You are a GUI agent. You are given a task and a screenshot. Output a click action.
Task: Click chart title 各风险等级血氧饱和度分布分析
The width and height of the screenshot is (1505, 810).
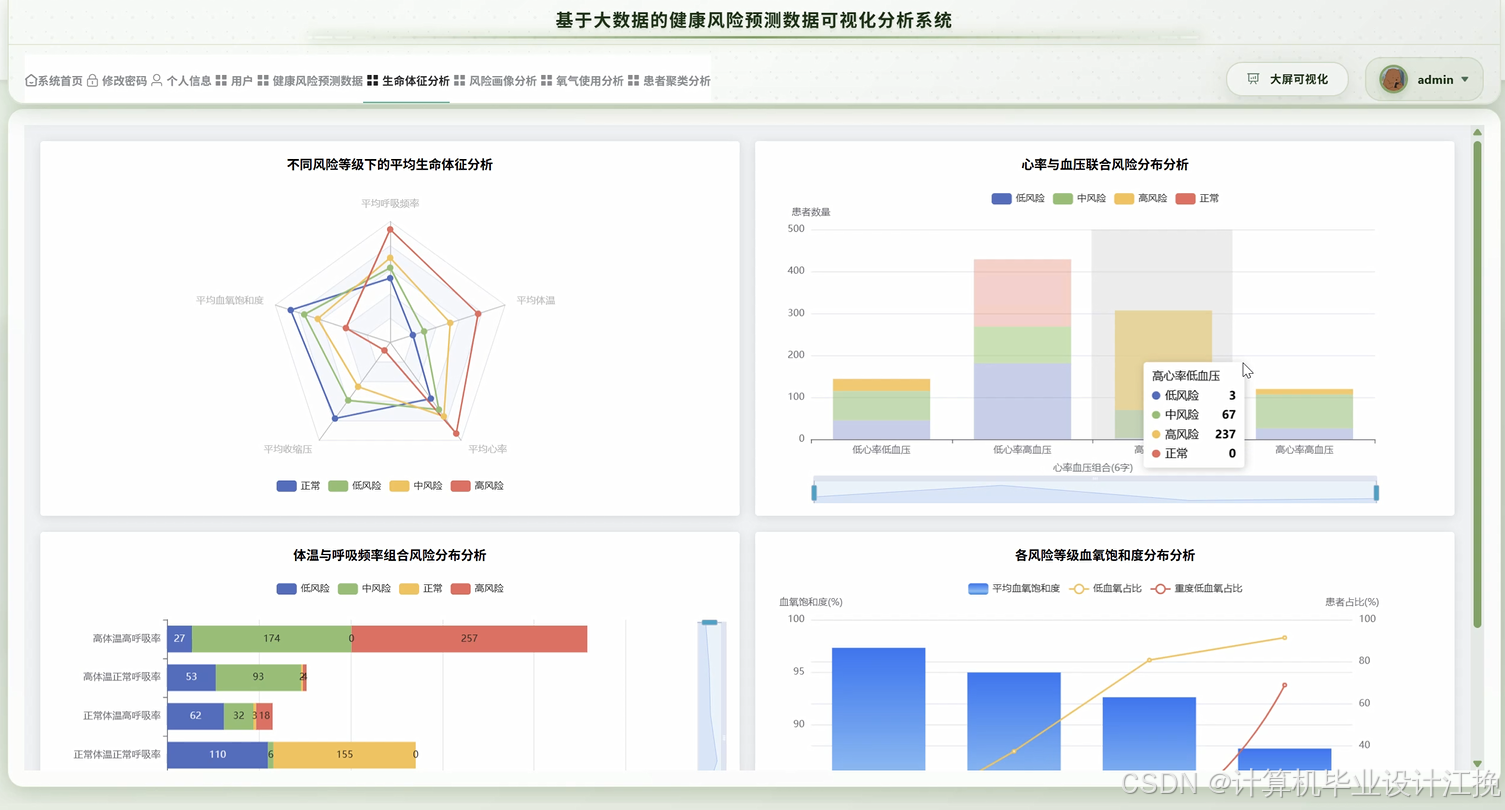[x=1105, y=555]
